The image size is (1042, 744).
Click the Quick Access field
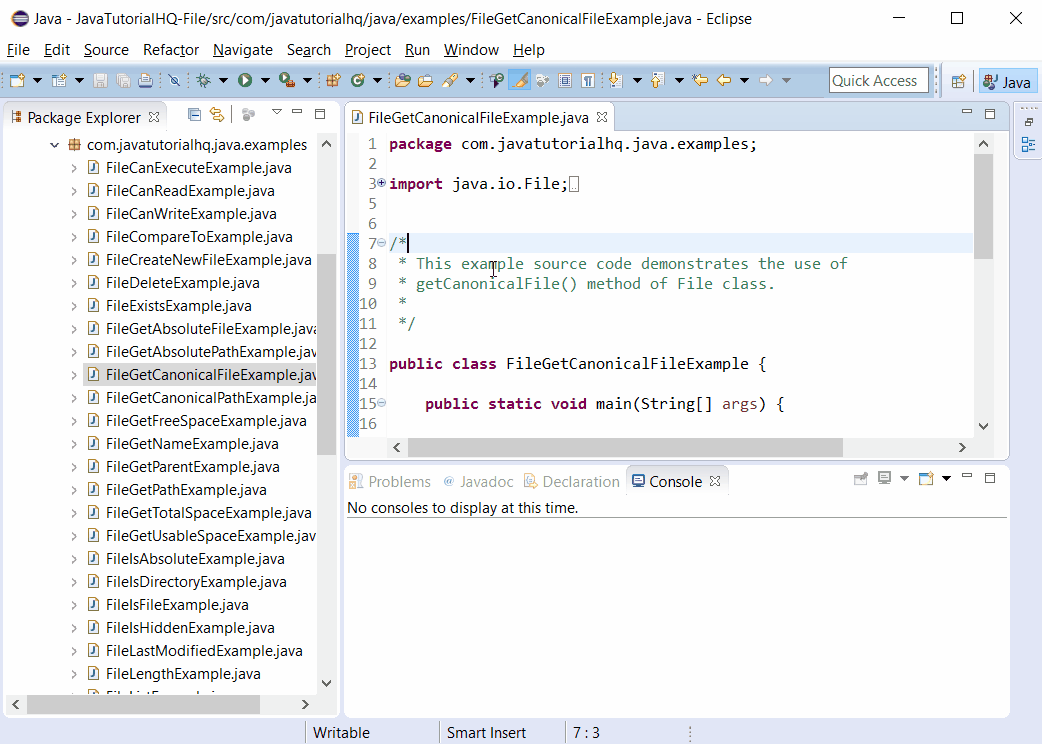[x=878, y=80]
